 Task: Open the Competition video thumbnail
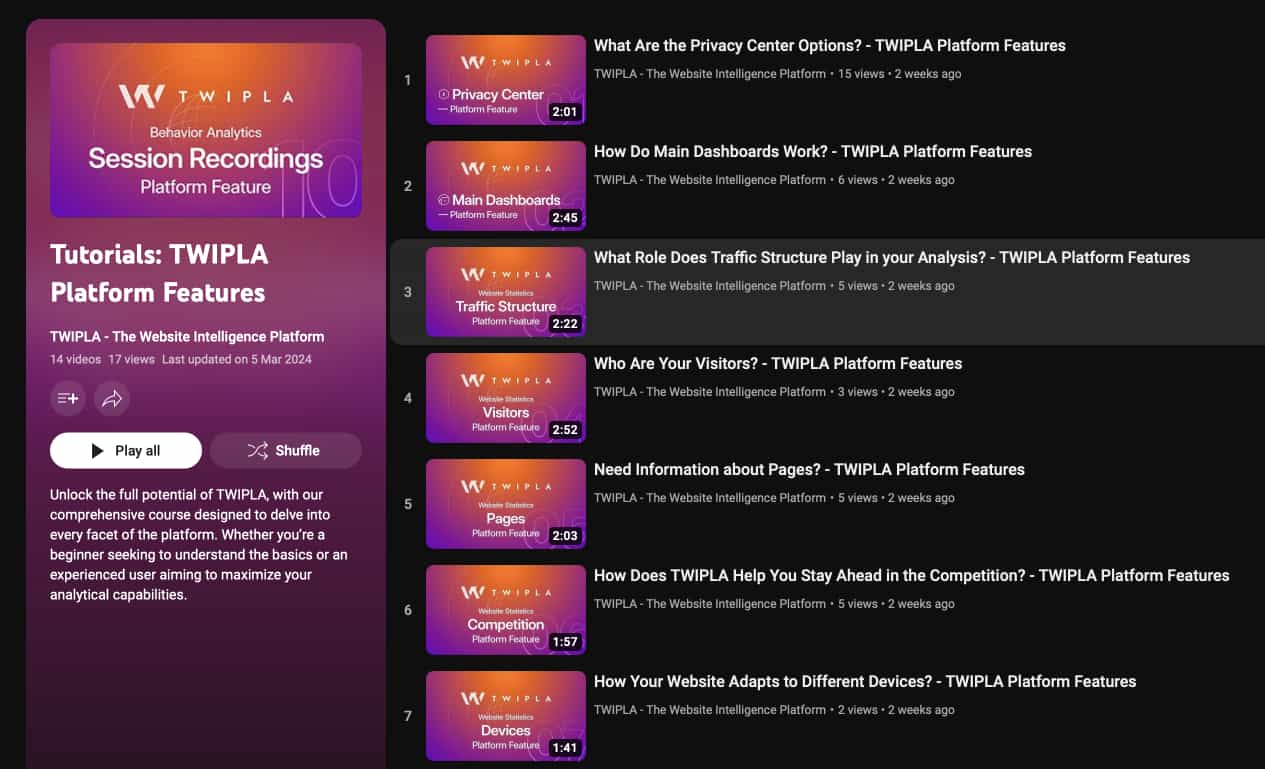(x=505, y=610)
